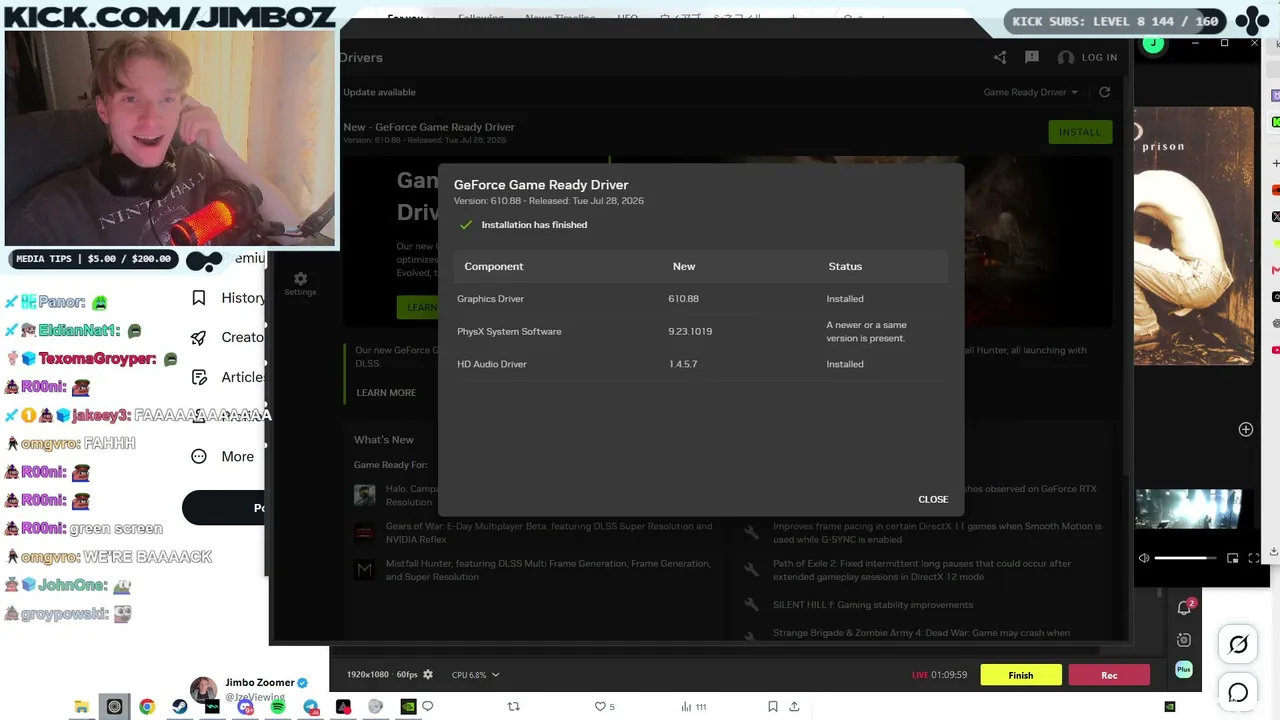This screenshot has width=1280, height=720.
Task: Open notifications bell with badge 2
Action: 1185,607
